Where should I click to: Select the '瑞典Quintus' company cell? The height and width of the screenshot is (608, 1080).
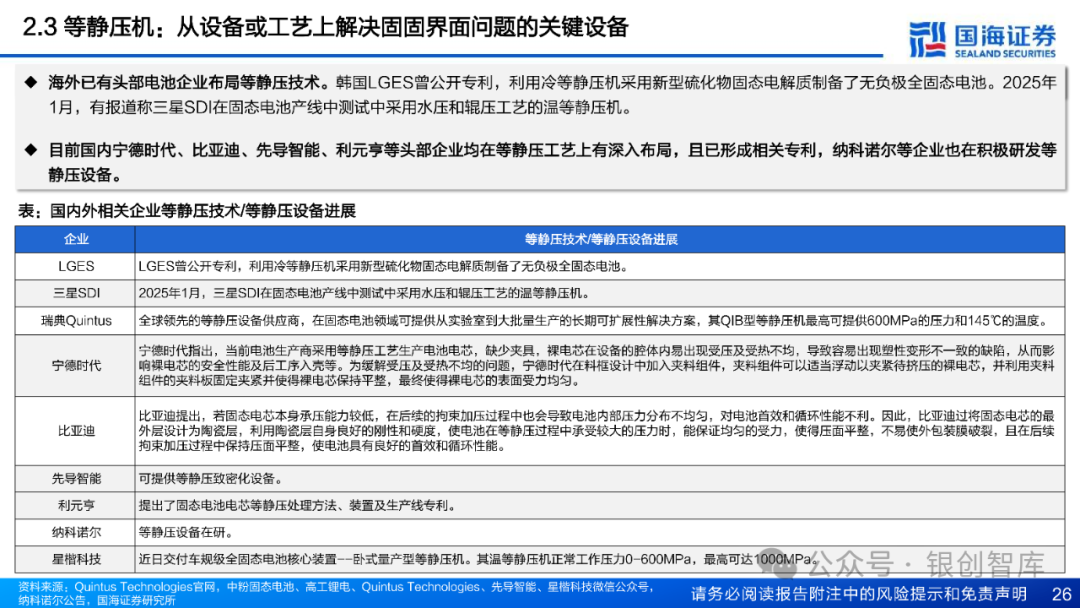coord(76,321)
